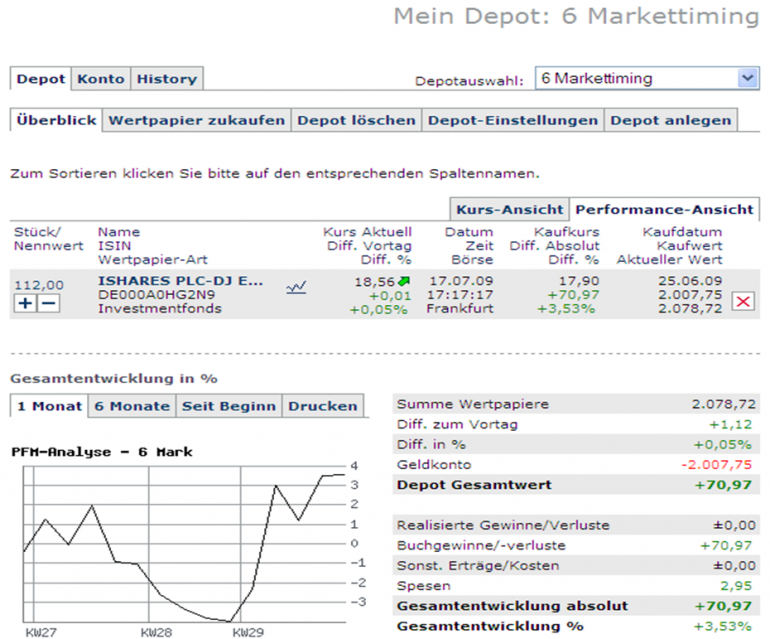The image size is (770, 639).
Task: Click the Diff. zum Vortag value +1,12
Action: click(x=731, y=424)
